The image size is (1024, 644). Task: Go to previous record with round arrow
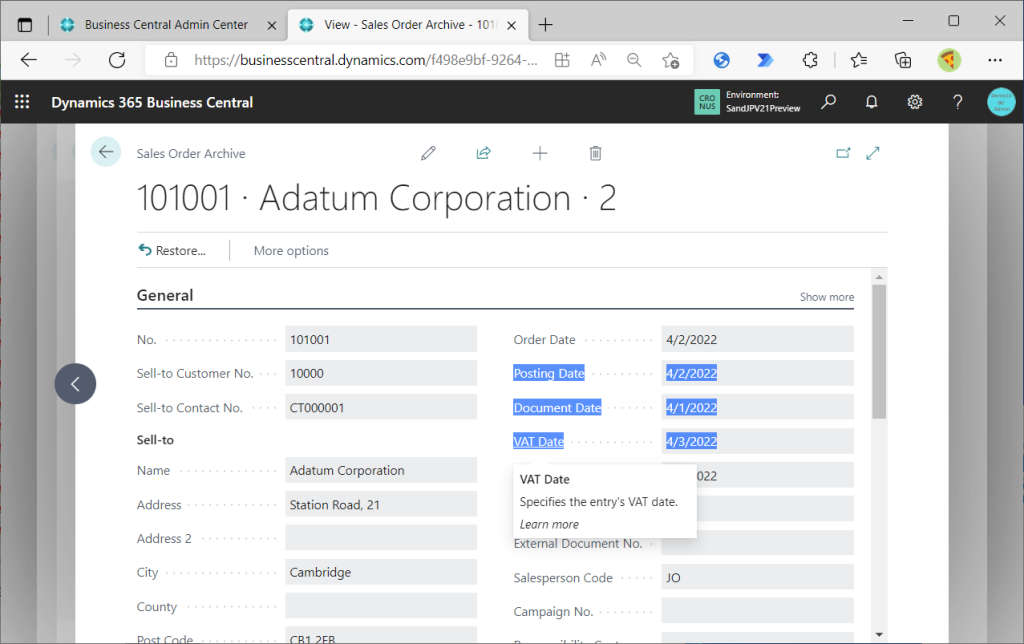(x=75, y=383)
